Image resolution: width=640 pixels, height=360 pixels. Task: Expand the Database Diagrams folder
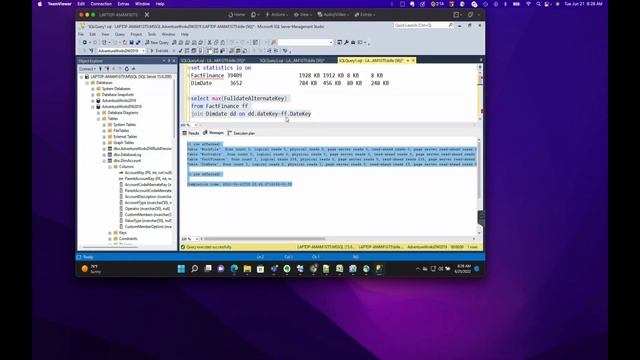pyautogui.click(x=99, y=113)
